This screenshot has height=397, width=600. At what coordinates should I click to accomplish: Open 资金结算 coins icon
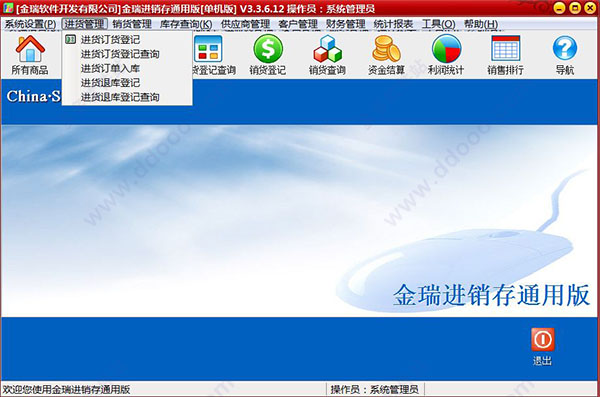[386, 55]
